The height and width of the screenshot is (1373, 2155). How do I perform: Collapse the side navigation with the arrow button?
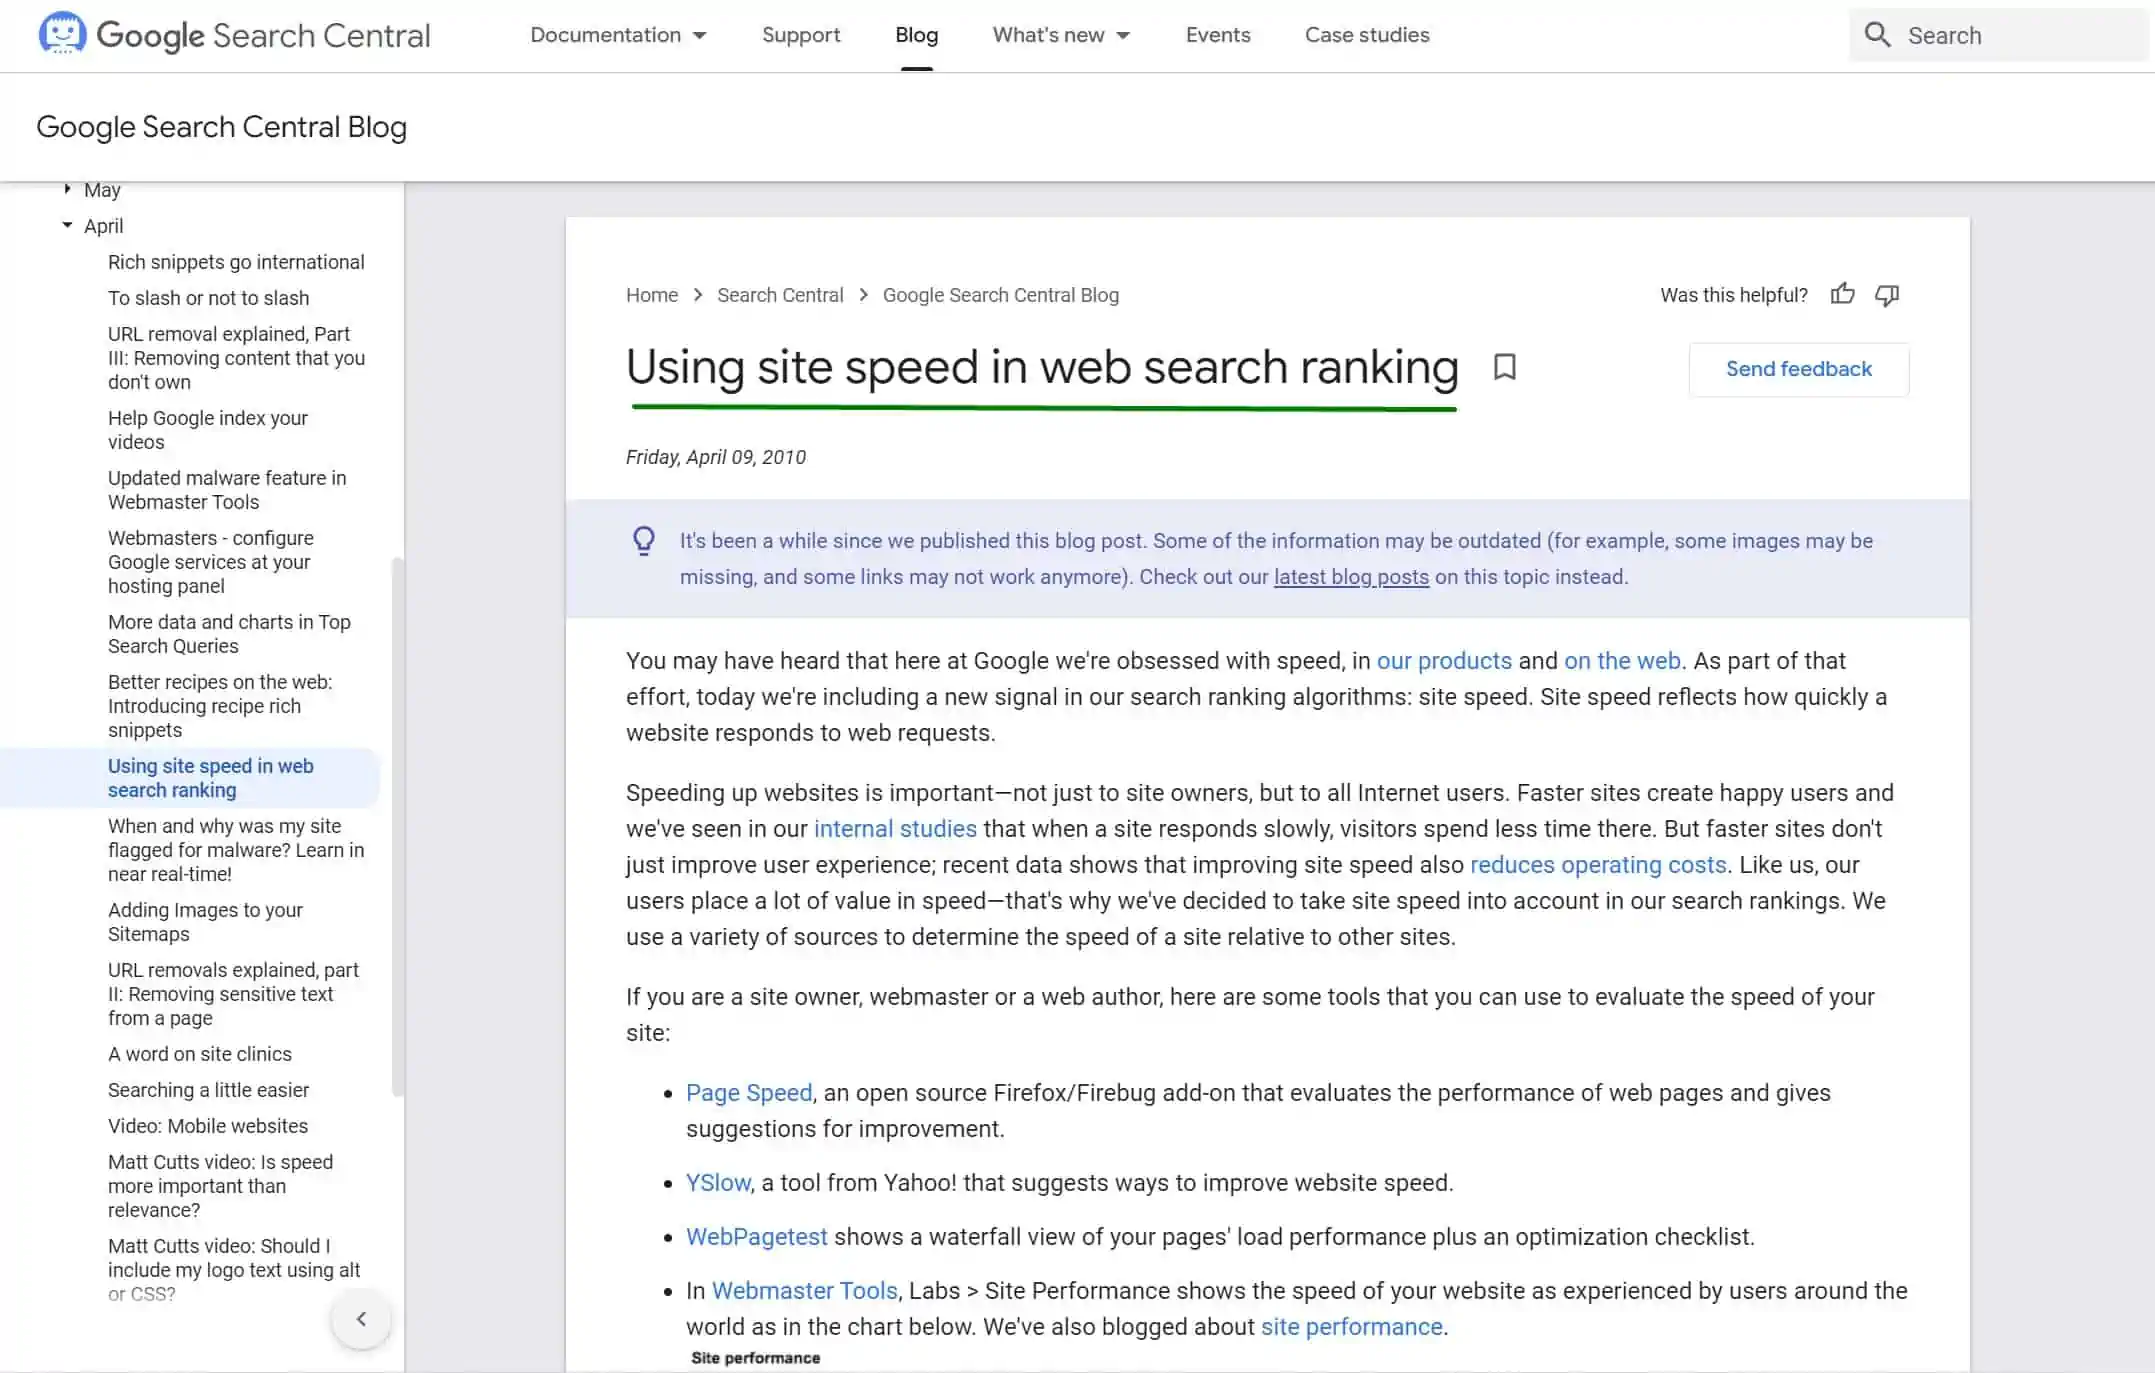click(361, 1319)
